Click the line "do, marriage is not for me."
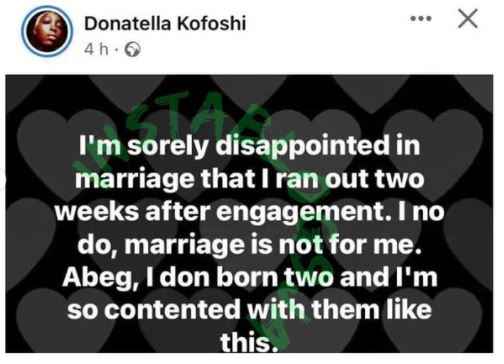Viewport: 504px width, 364px height. coord(249,245)
